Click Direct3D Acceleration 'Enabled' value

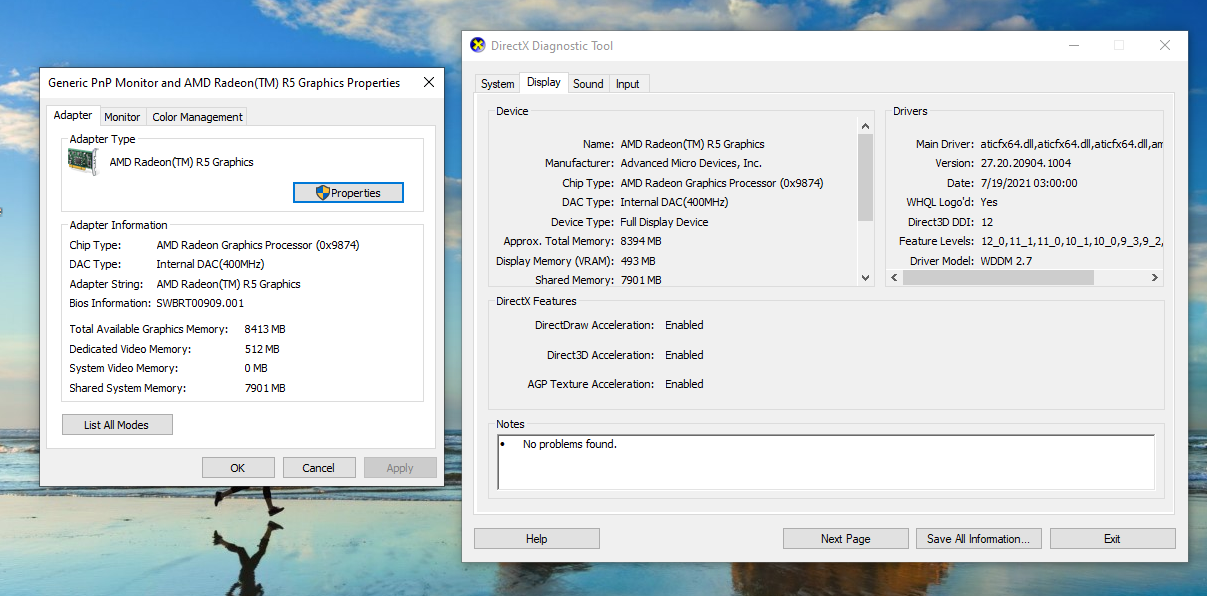[x=684, y=355]
